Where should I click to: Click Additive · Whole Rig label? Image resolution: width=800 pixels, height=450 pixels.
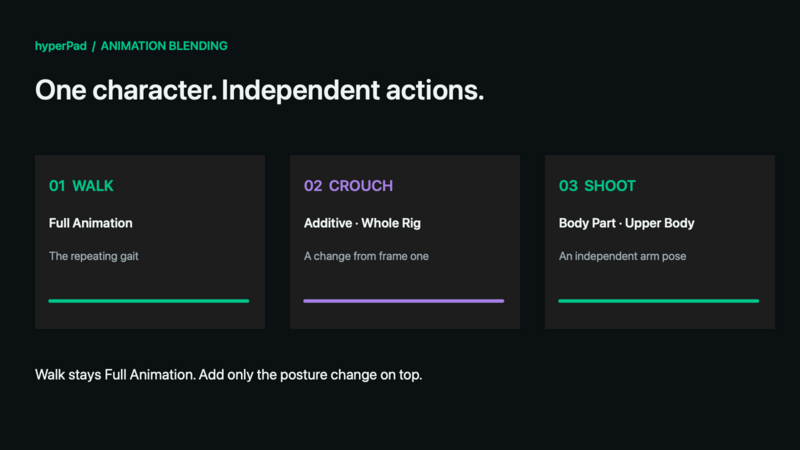click(362, 223)
